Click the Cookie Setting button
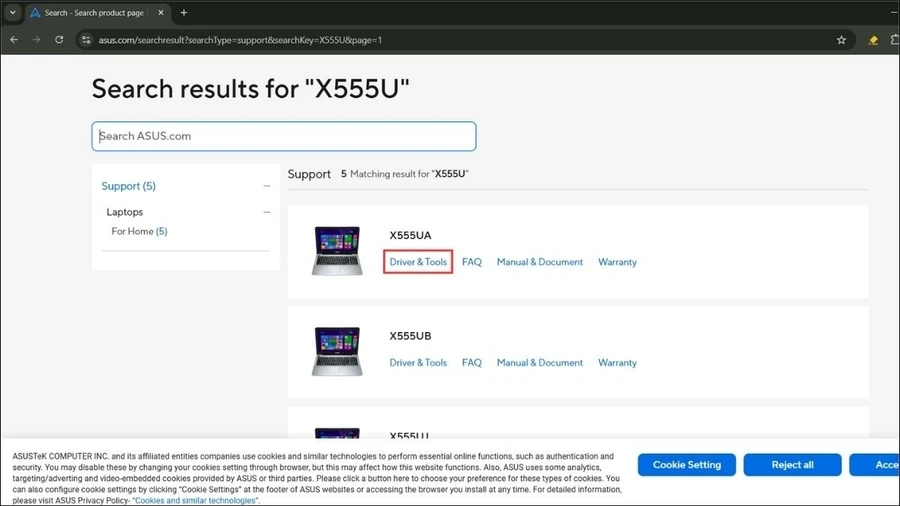Viewport: 900px width, 506px height. pos(686,465)
